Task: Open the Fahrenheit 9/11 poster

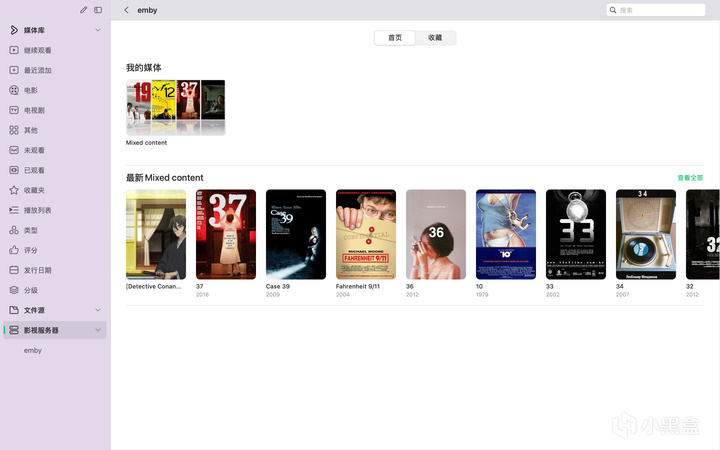Action: [366, 234]
